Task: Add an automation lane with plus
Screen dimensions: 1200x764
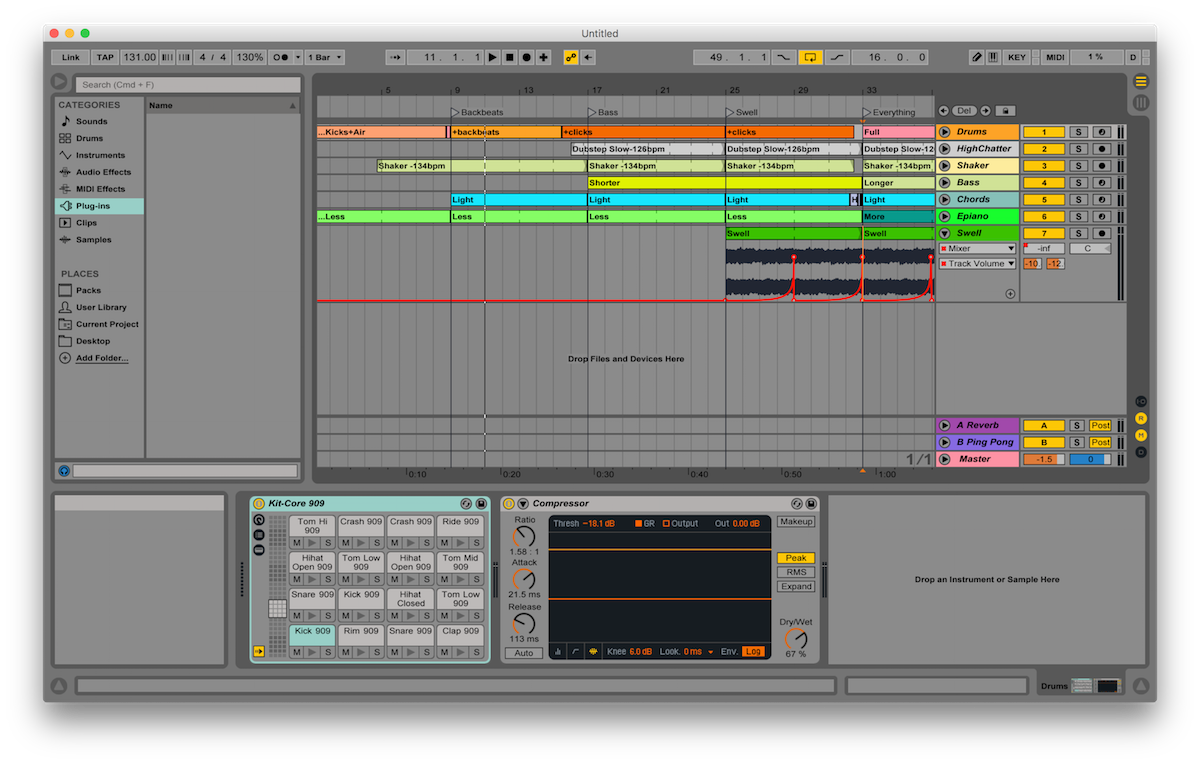Action: 1010,294
